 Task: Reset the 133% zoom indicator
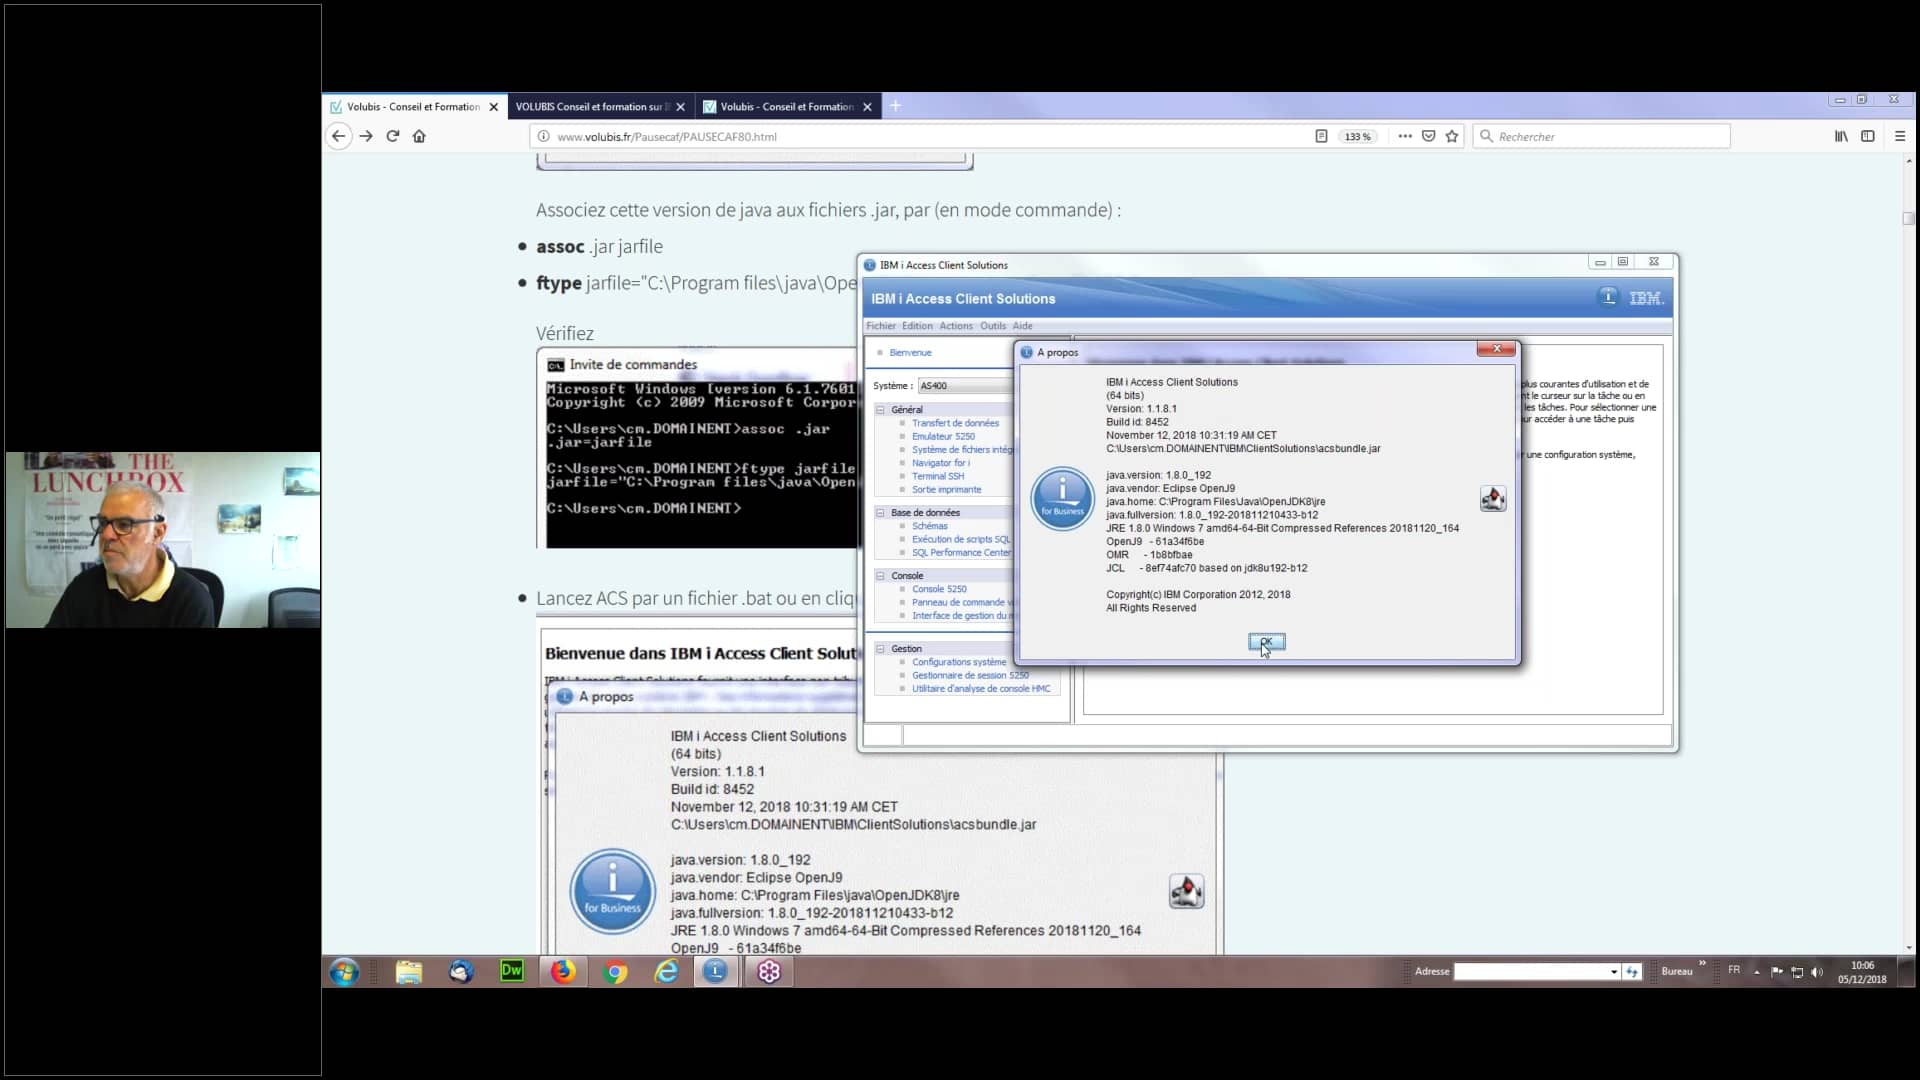click(1358, 136)
